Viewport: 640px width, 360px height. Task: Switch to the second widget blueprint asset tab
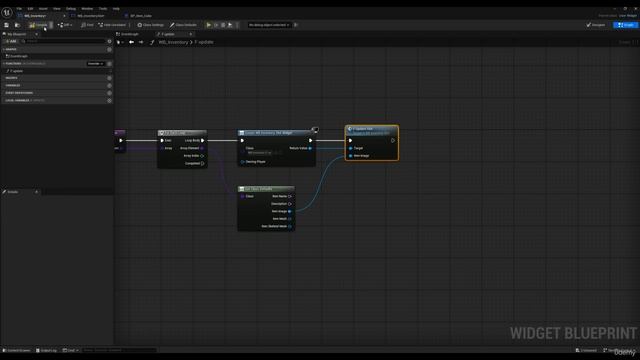91,16
